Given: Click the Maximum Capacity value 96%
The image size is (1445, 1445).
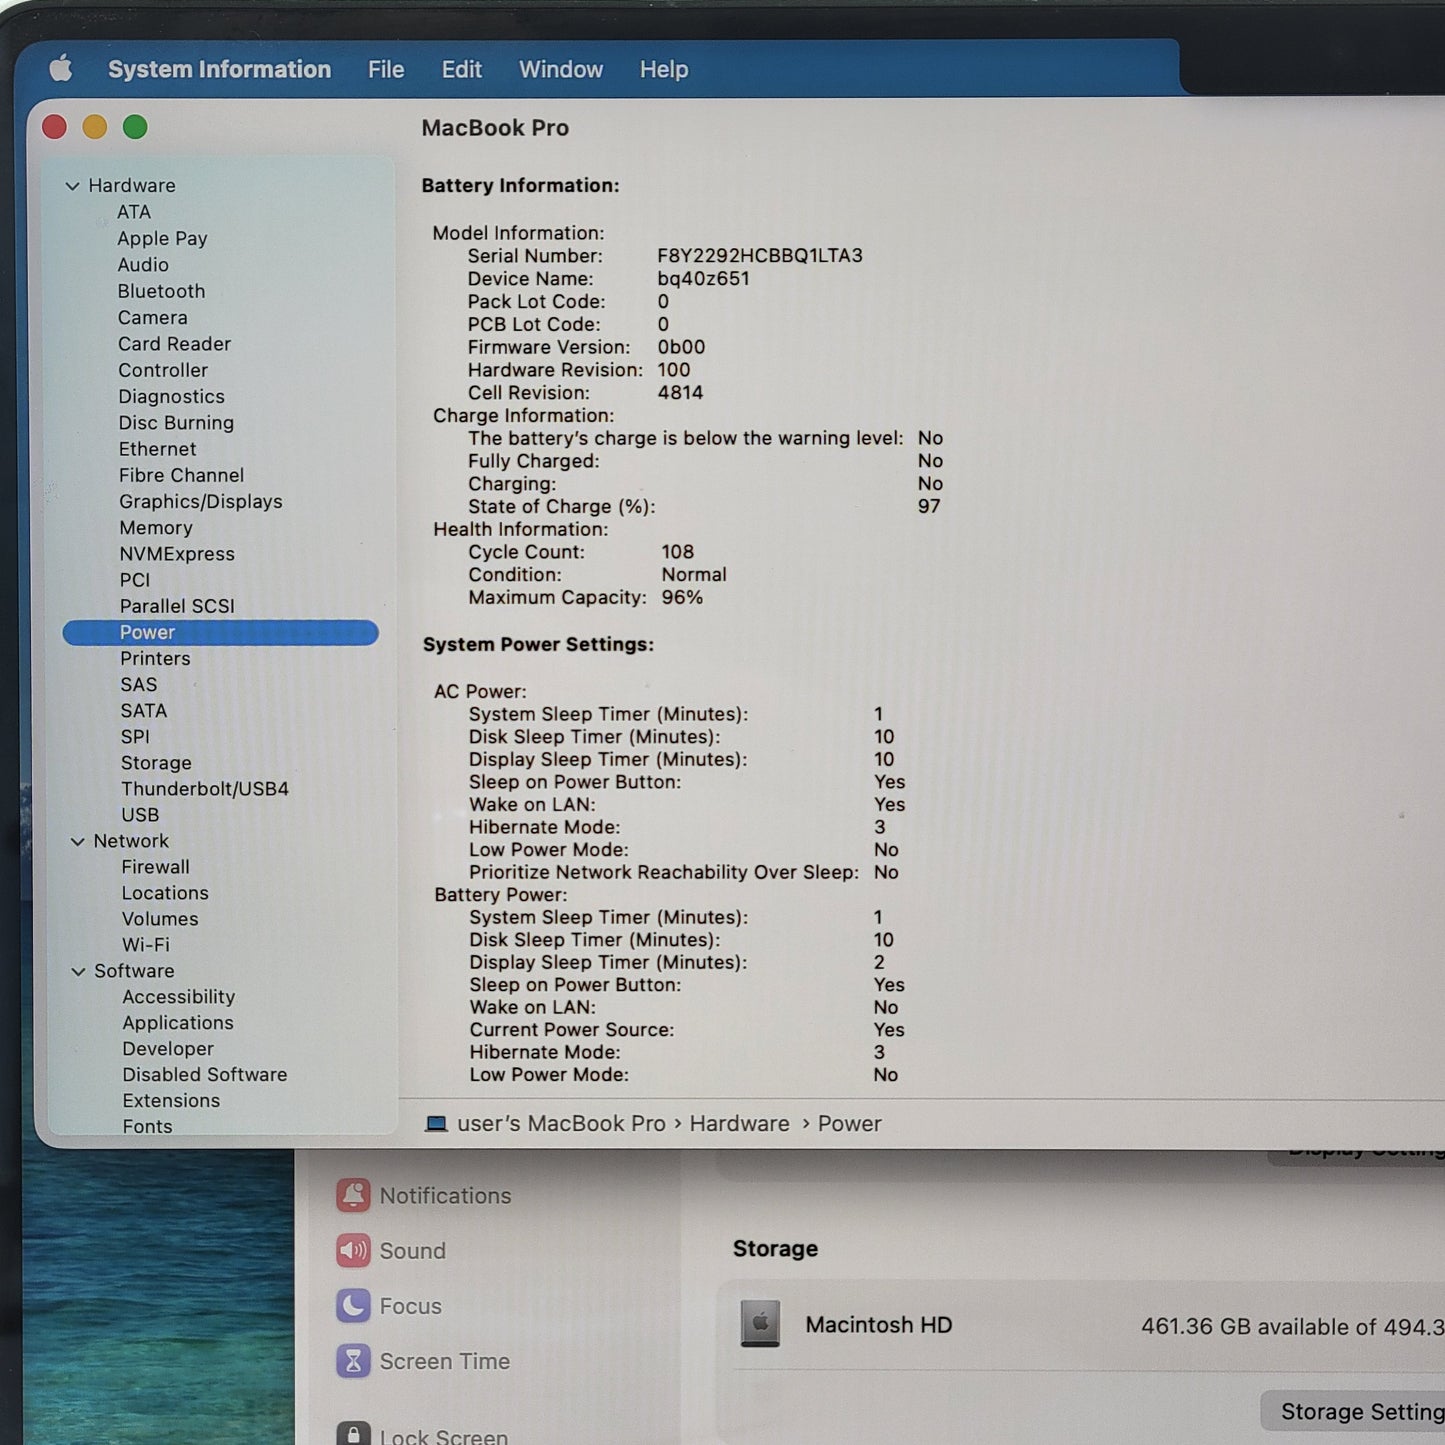Looking at the screenshot, I should 682,598.
